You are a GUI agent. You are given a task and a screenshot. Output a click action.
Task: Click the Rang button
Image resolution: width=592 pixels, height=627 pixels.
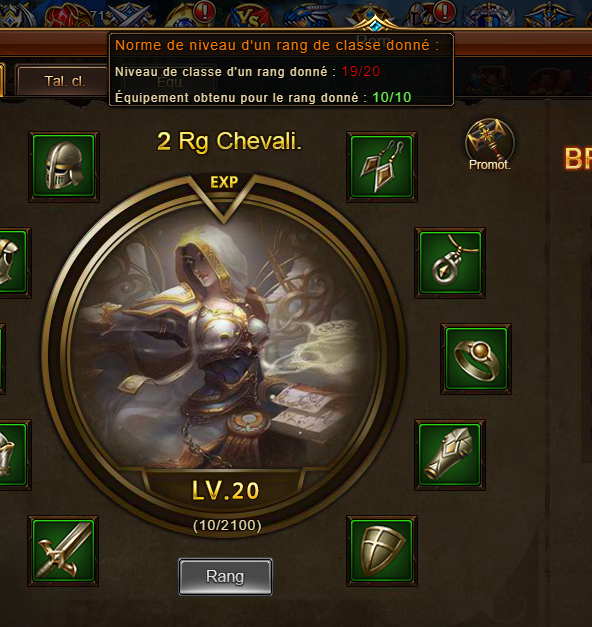(225, 577)
